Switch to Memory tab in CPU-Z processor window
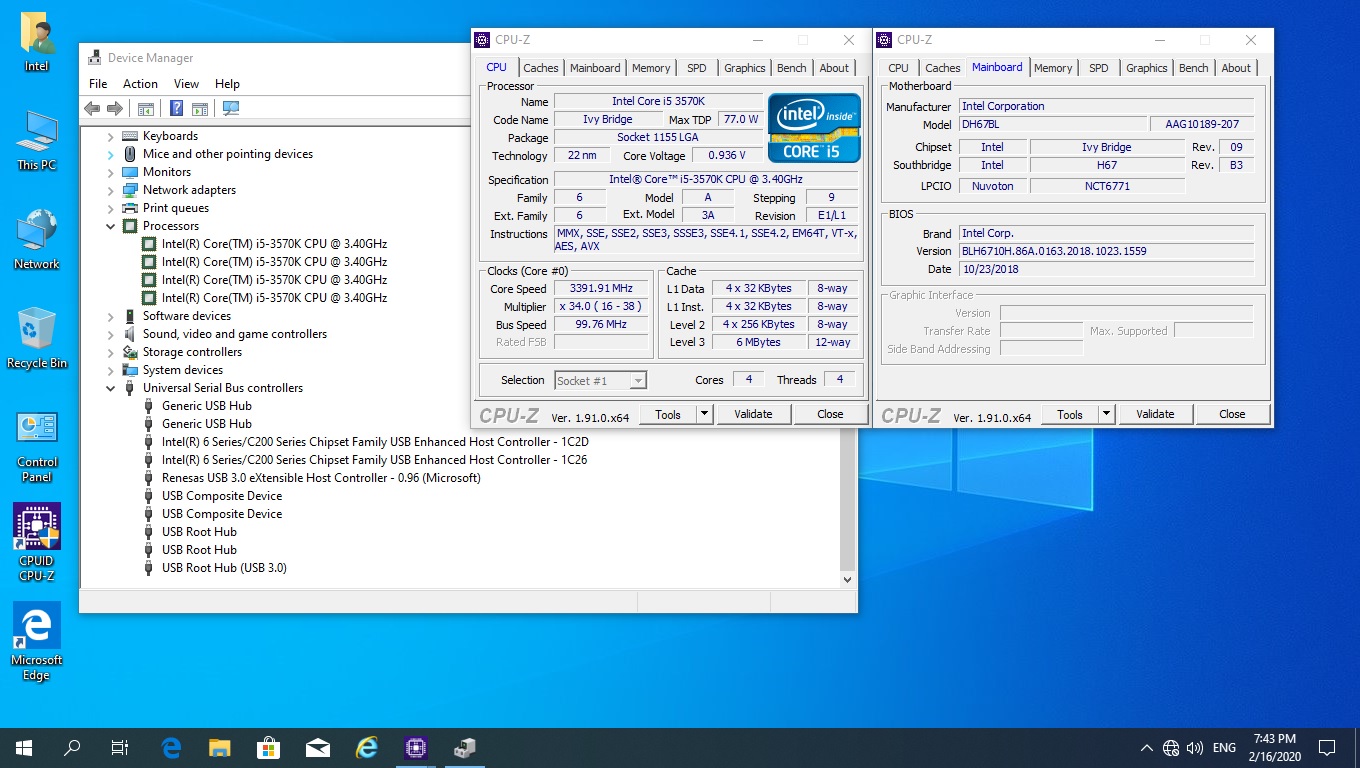This screenshot has width=1360, height=768. click(x=651, y=68)
